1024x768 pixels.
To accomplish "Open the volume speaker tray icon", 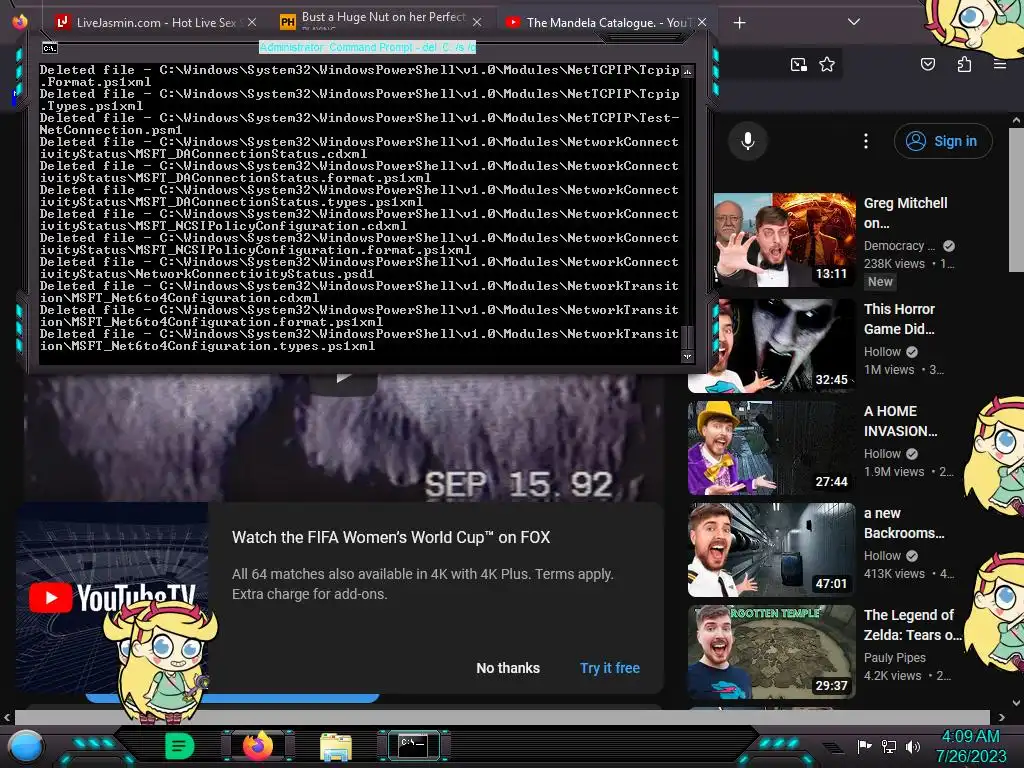I will pyautogui.click(x=912, y=746).
